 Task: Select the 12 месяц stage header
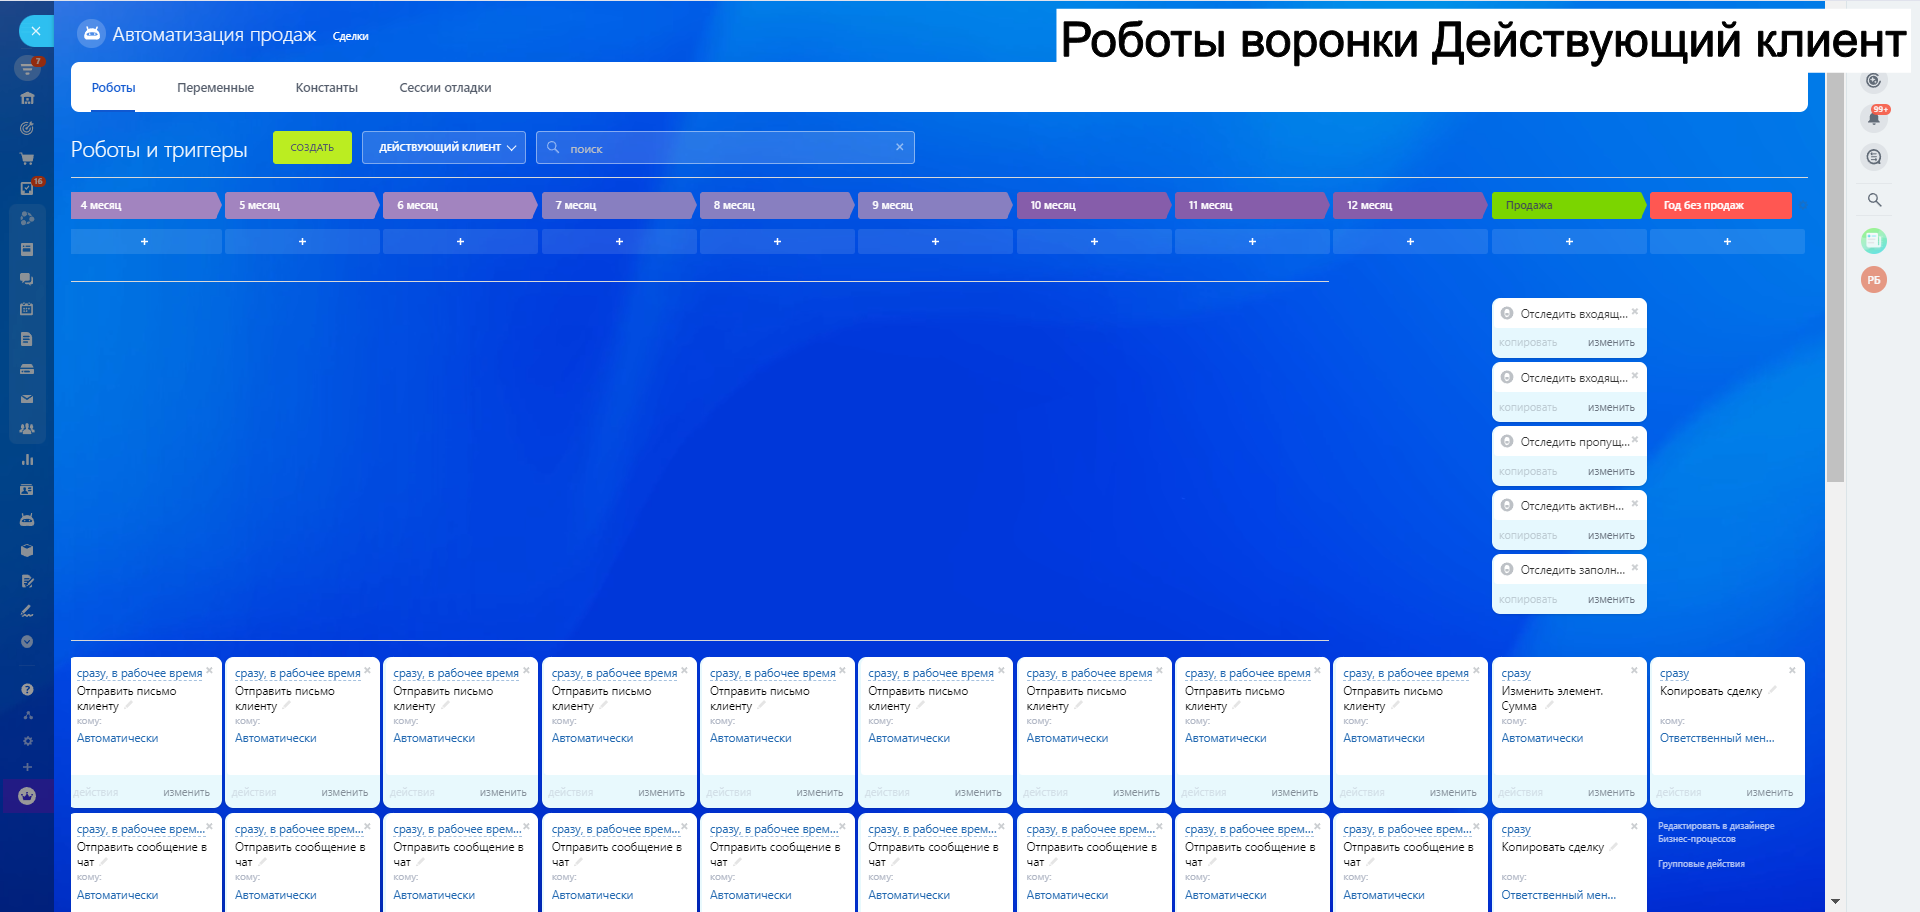tap(1410, 205)
